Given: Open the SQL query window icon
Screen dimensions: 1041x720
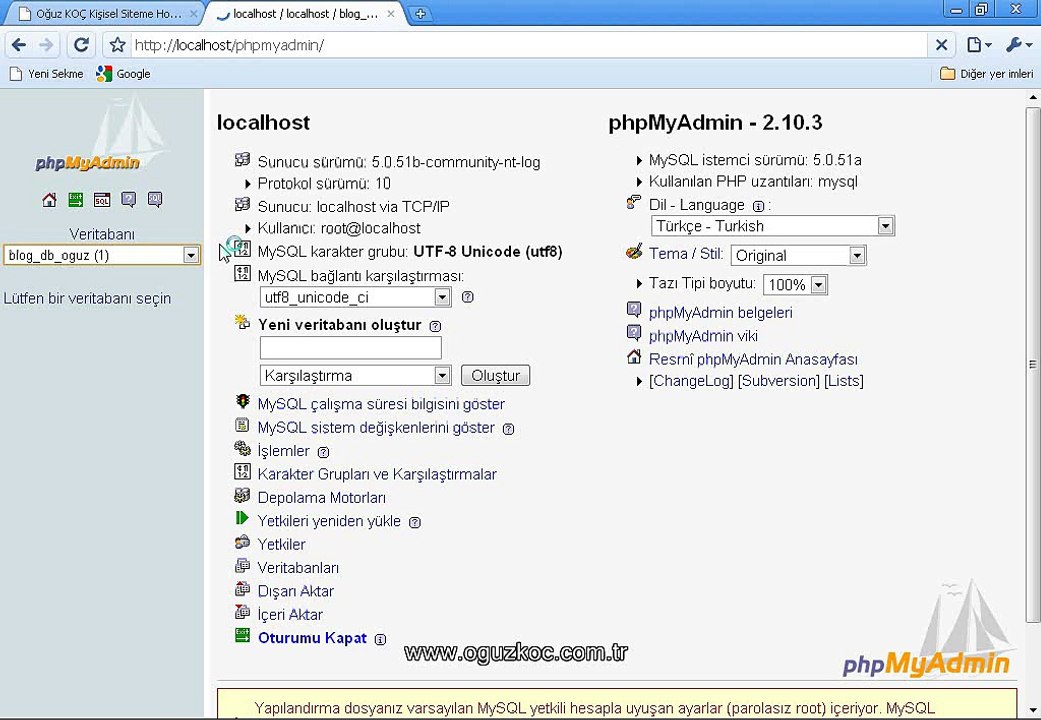Looking at the screenshot, I should 102,200.
